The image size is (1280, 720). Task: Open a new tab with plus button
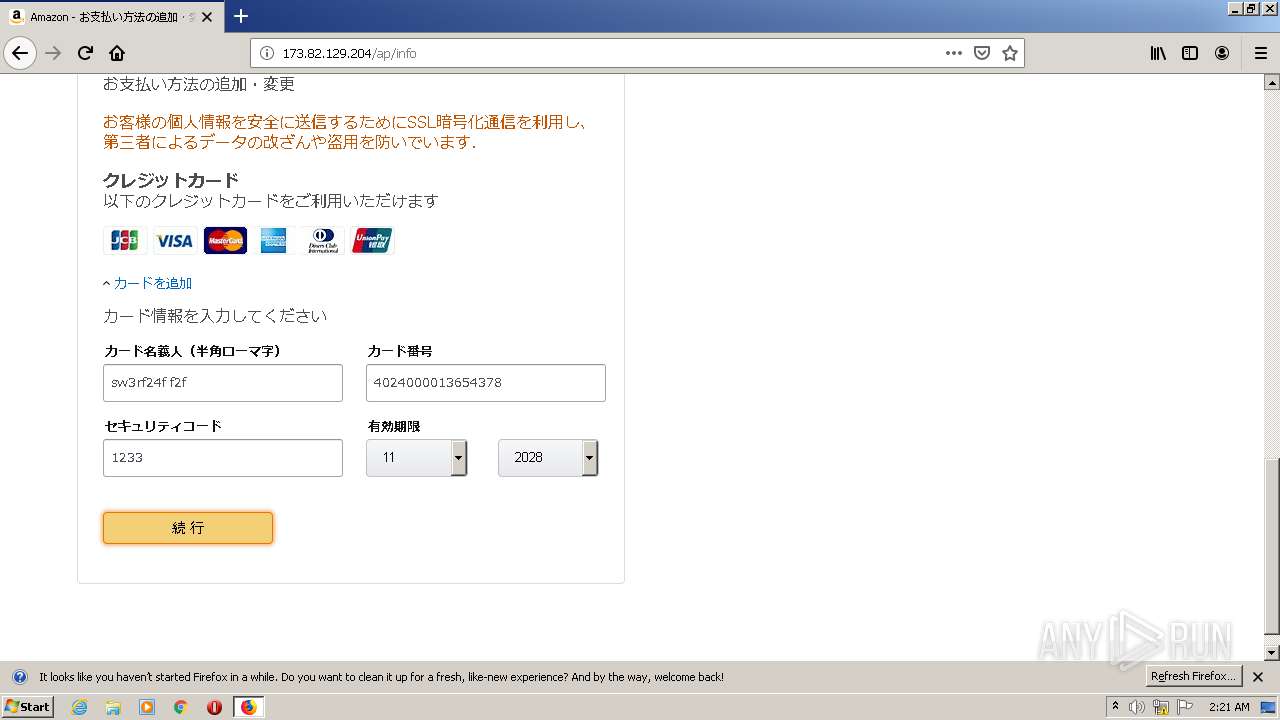[x=241, y=16]
